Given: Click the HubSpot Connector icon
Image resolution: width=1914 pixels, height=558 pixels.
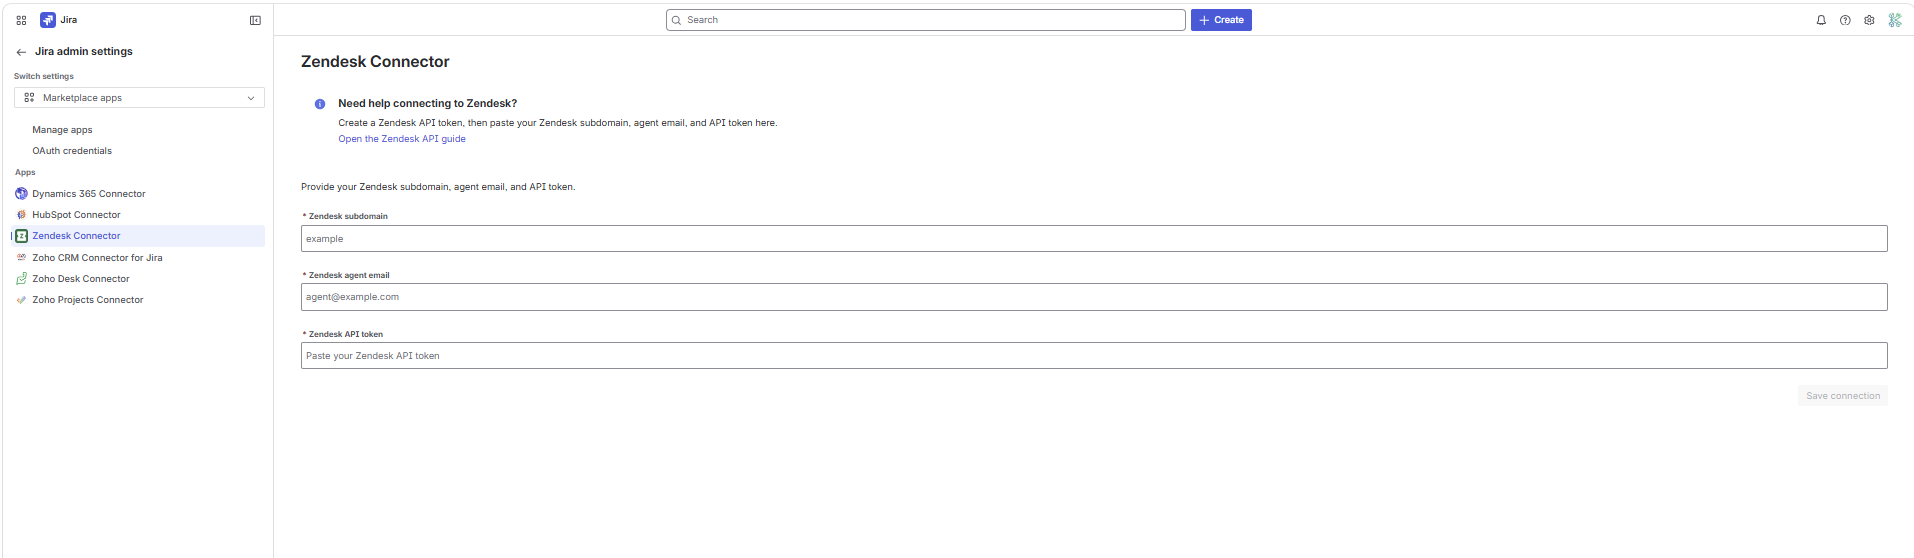Looking at the screenshot, I should (21, 215).
